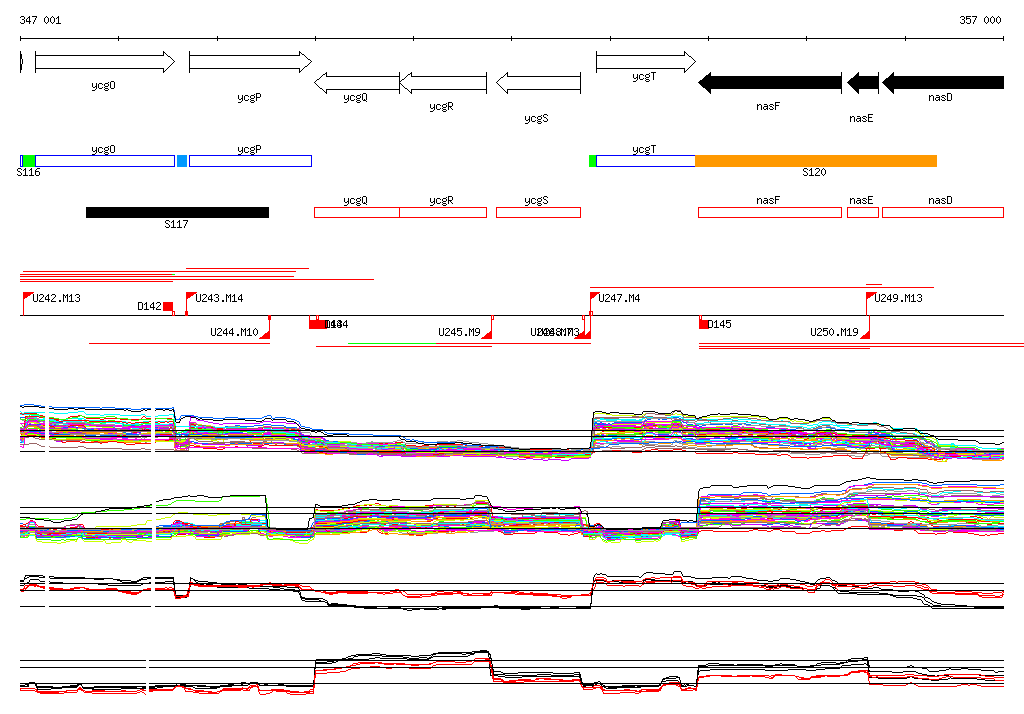Click the orange S120 segment bar
This screenshot has width=1024, height=714.
coord(815,161)
